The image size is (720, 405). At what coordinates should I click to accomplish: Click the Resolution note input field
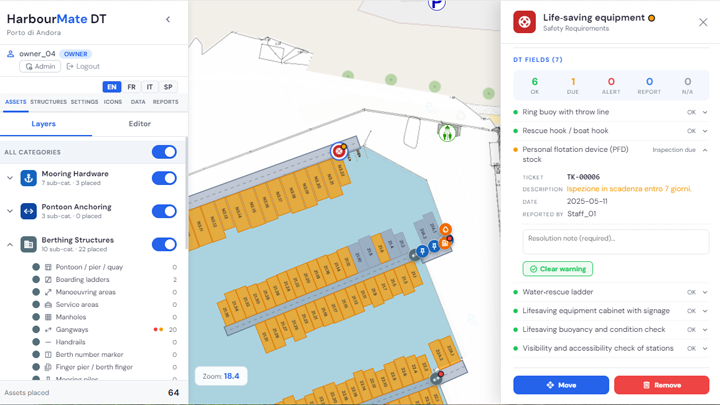point(616,242)
